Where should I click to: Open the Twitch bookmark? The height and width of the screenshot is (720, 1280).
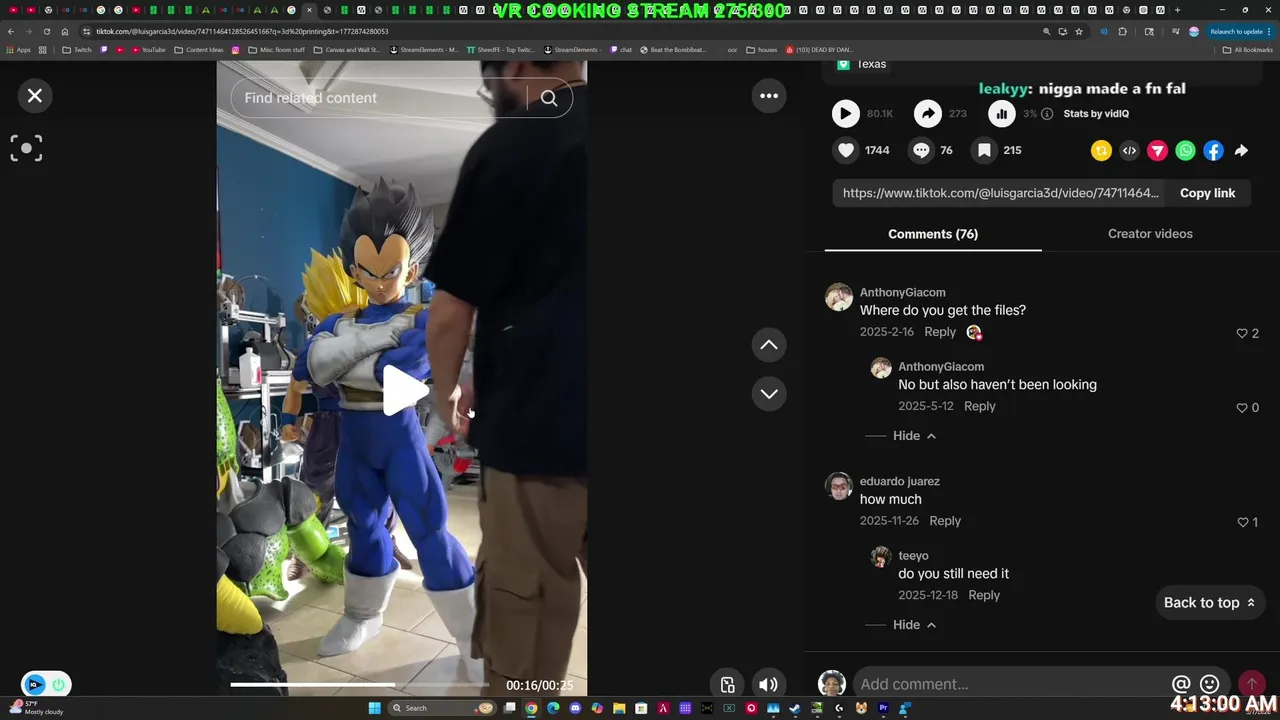[x=77, y=50]
